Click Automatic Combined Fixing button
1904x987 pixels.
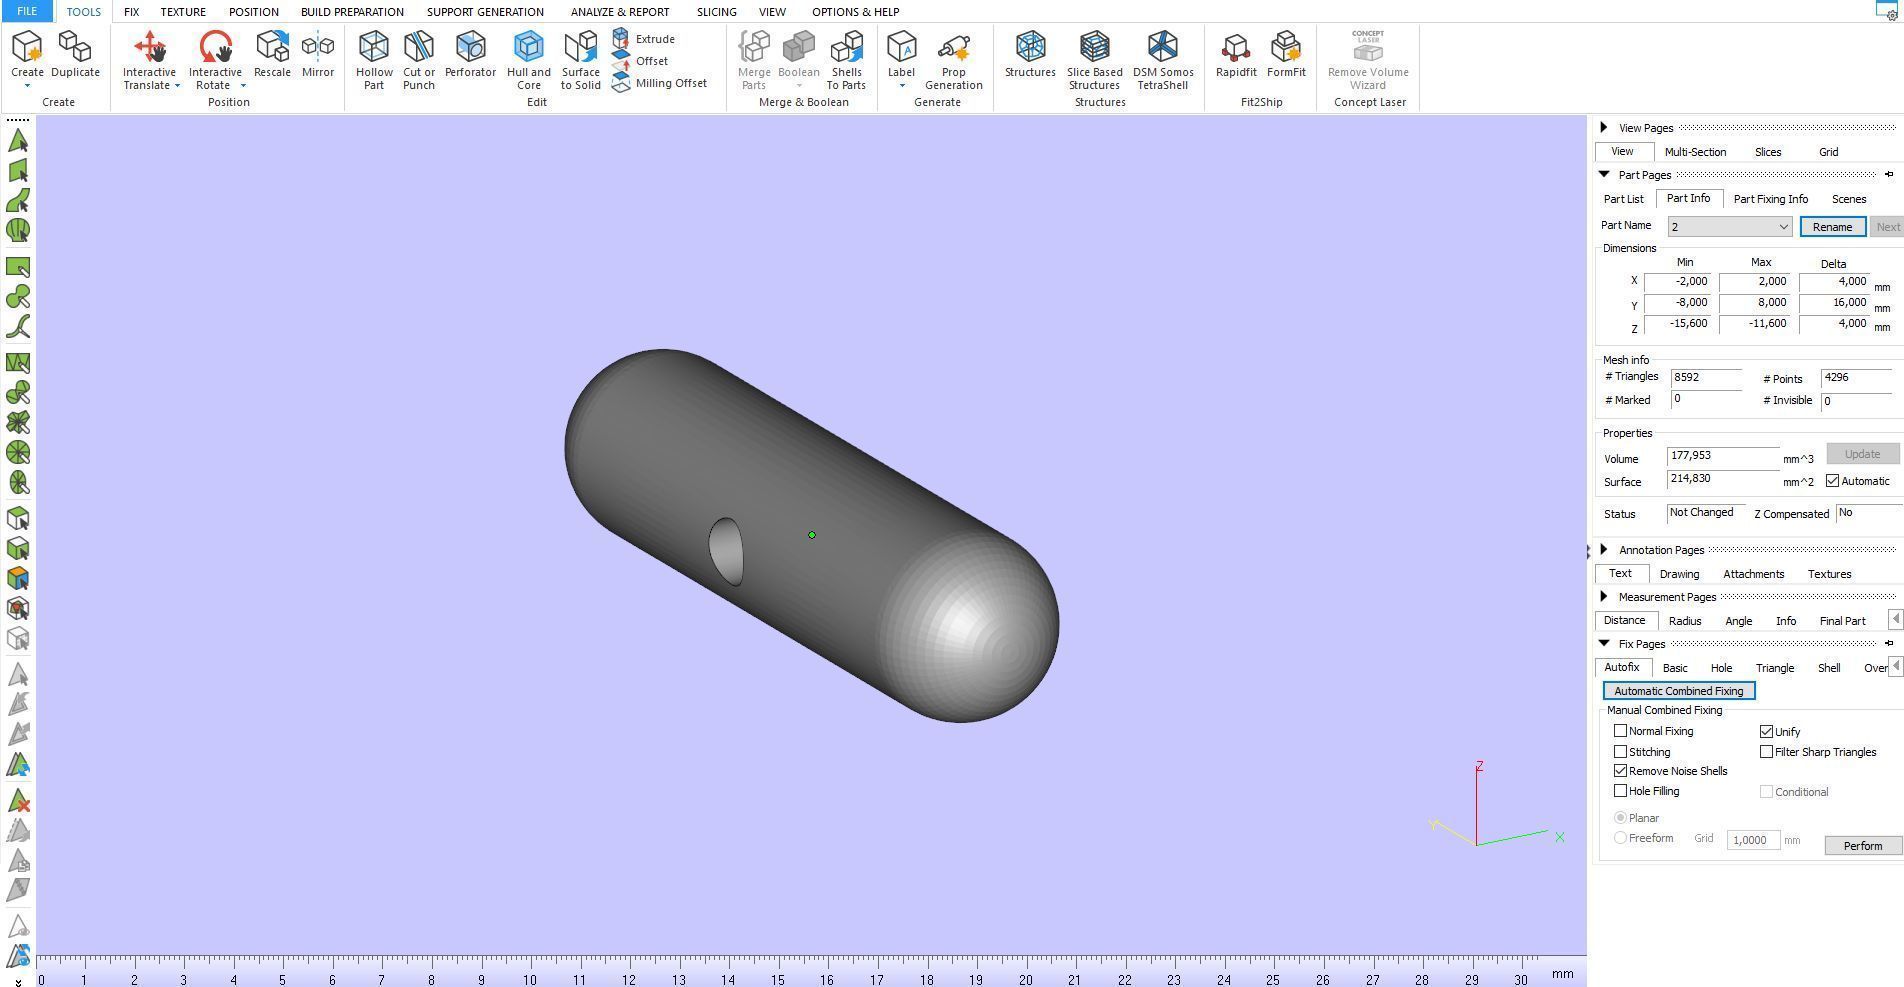pos(1678,691)
